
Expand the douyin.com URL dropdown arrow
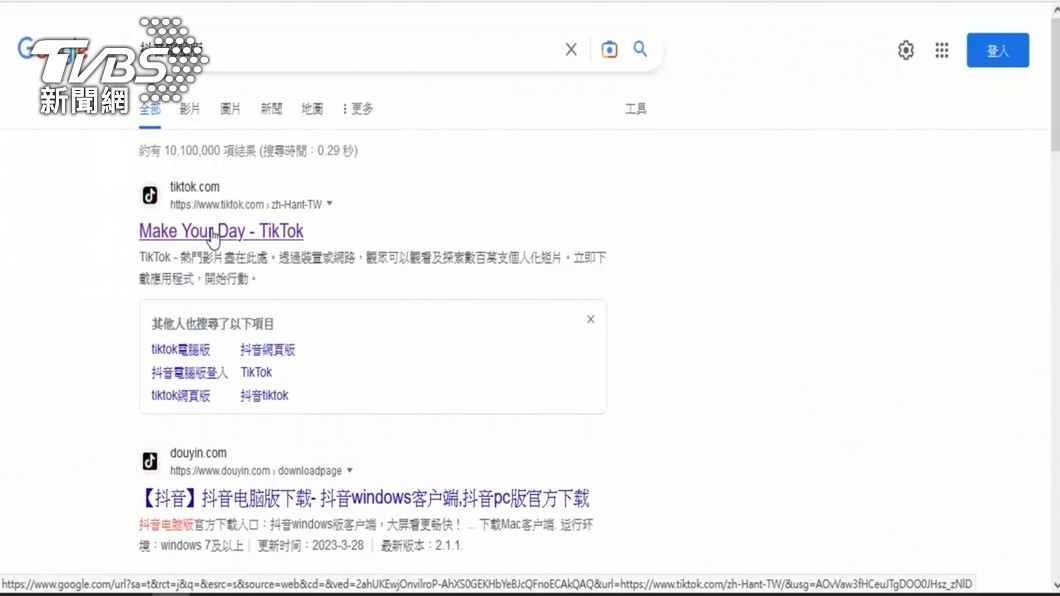[x=350, y=470]
